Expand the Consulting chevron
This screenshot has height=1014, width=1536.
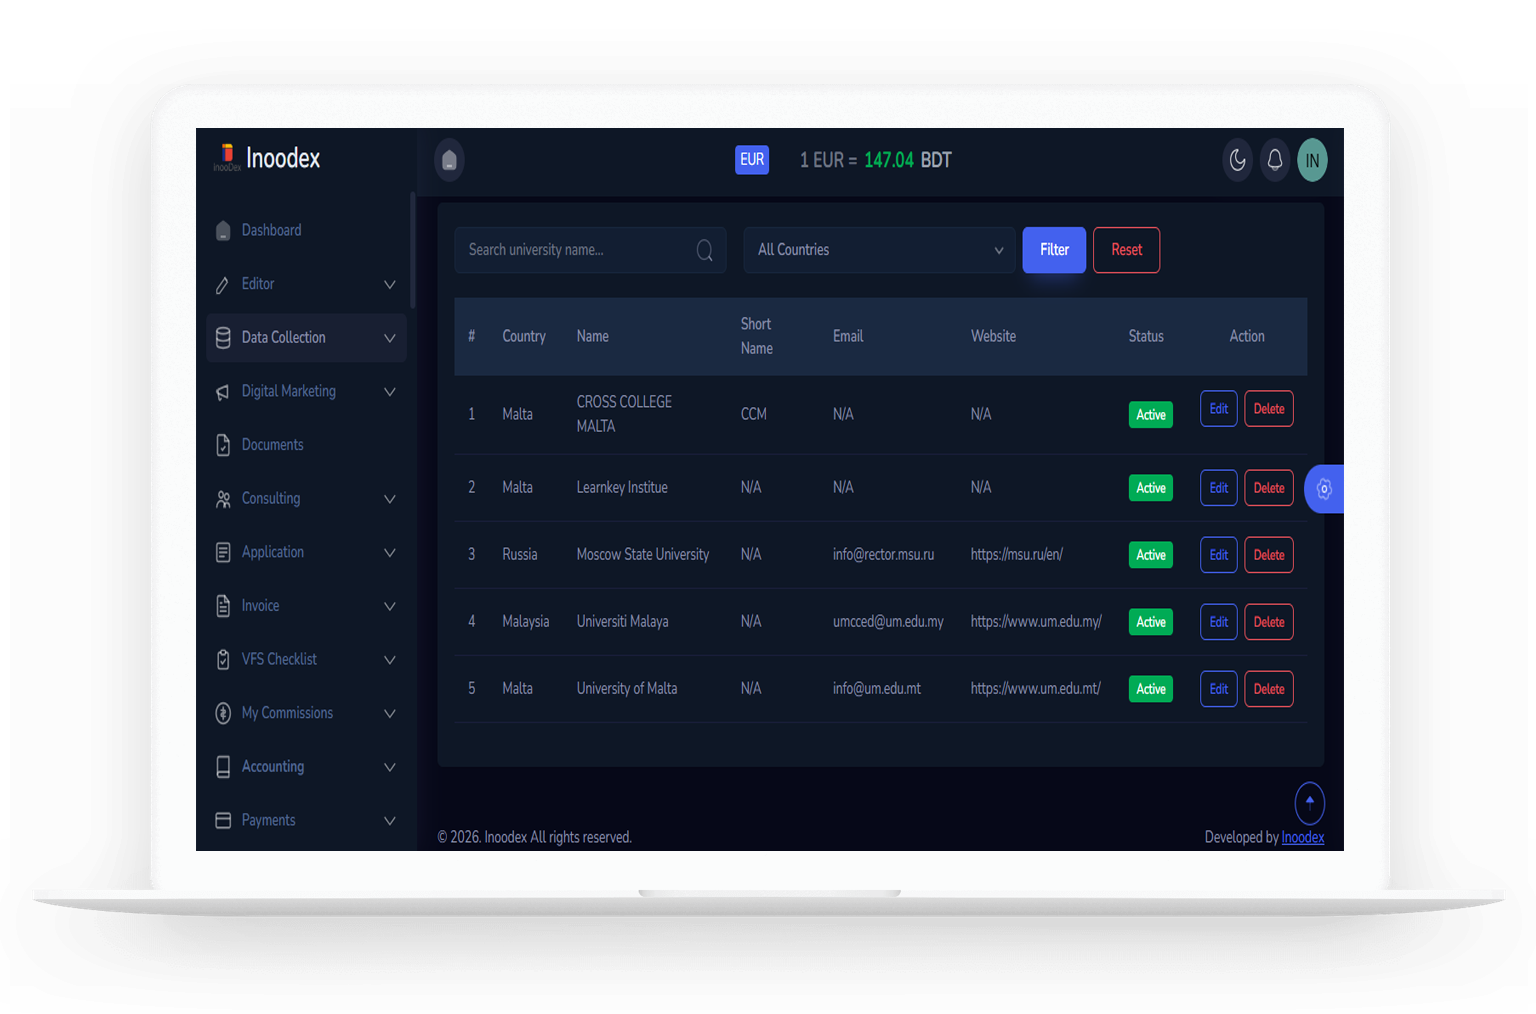tap(390, 499)
